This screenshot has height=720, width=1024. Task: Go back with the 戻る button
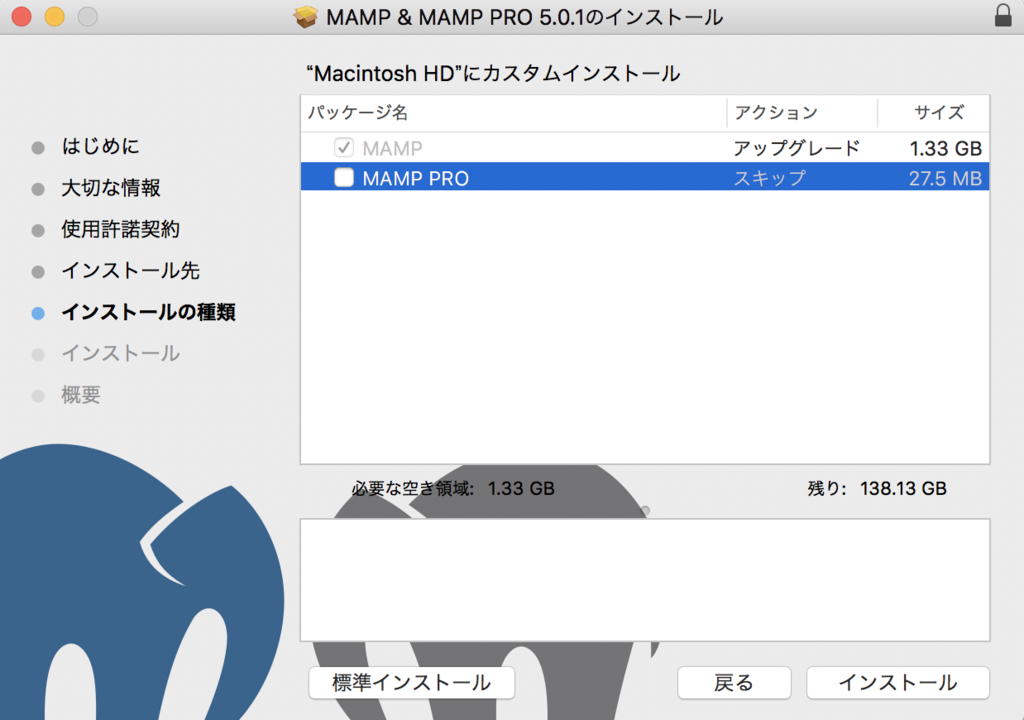(x=734, y=683)
